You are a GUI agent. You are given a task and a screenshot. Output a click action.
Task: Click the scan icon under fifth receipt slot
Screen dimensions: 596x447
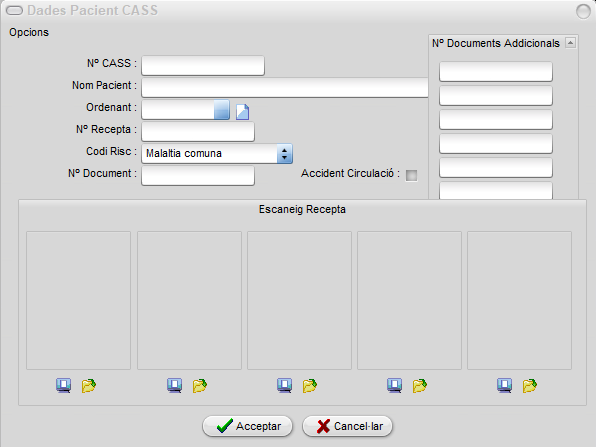(504, 385)
